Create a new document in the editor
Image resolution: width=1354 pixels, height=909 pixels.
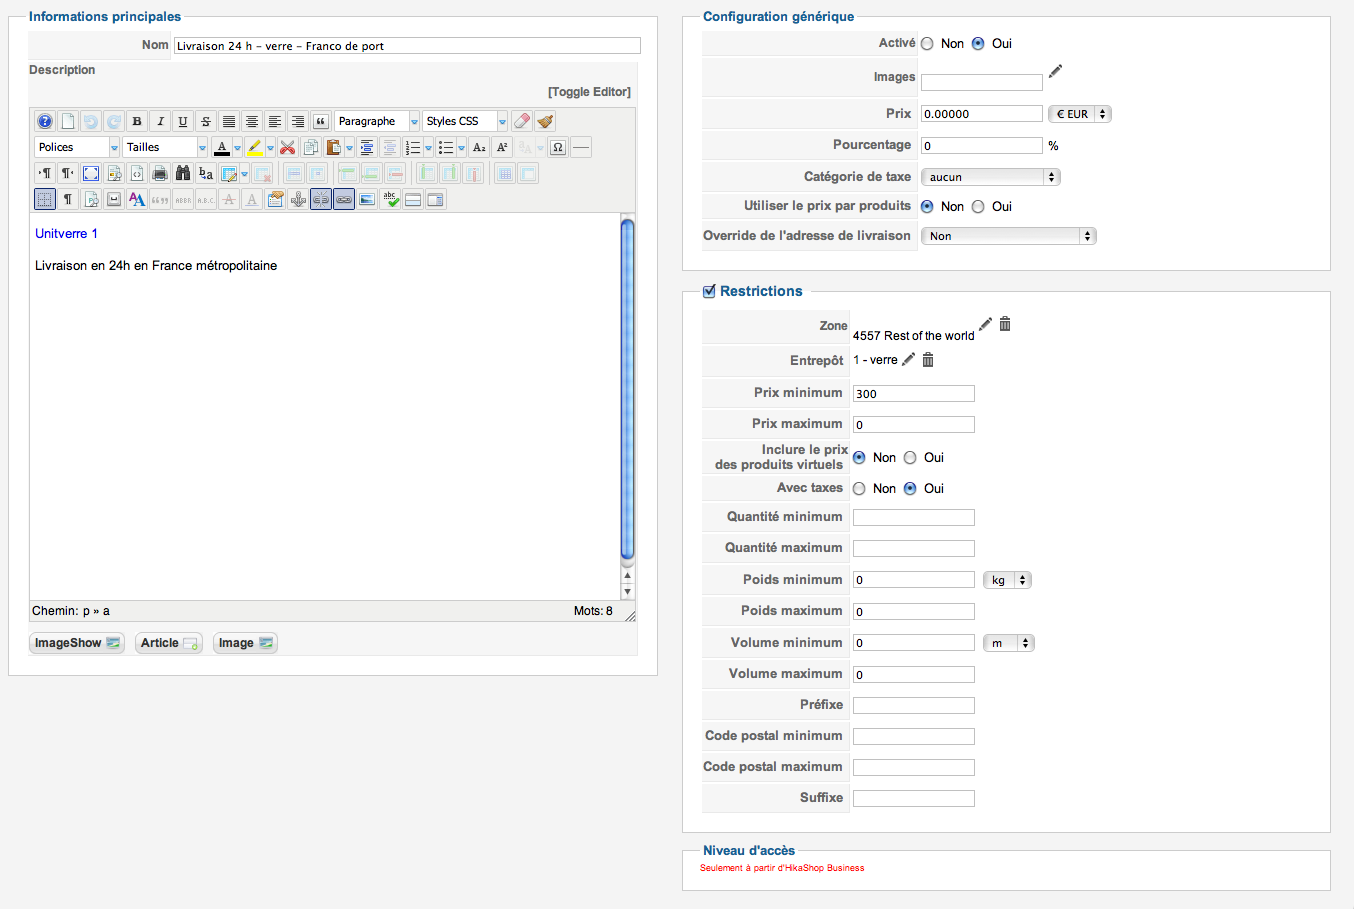click(x=67, y=121)
